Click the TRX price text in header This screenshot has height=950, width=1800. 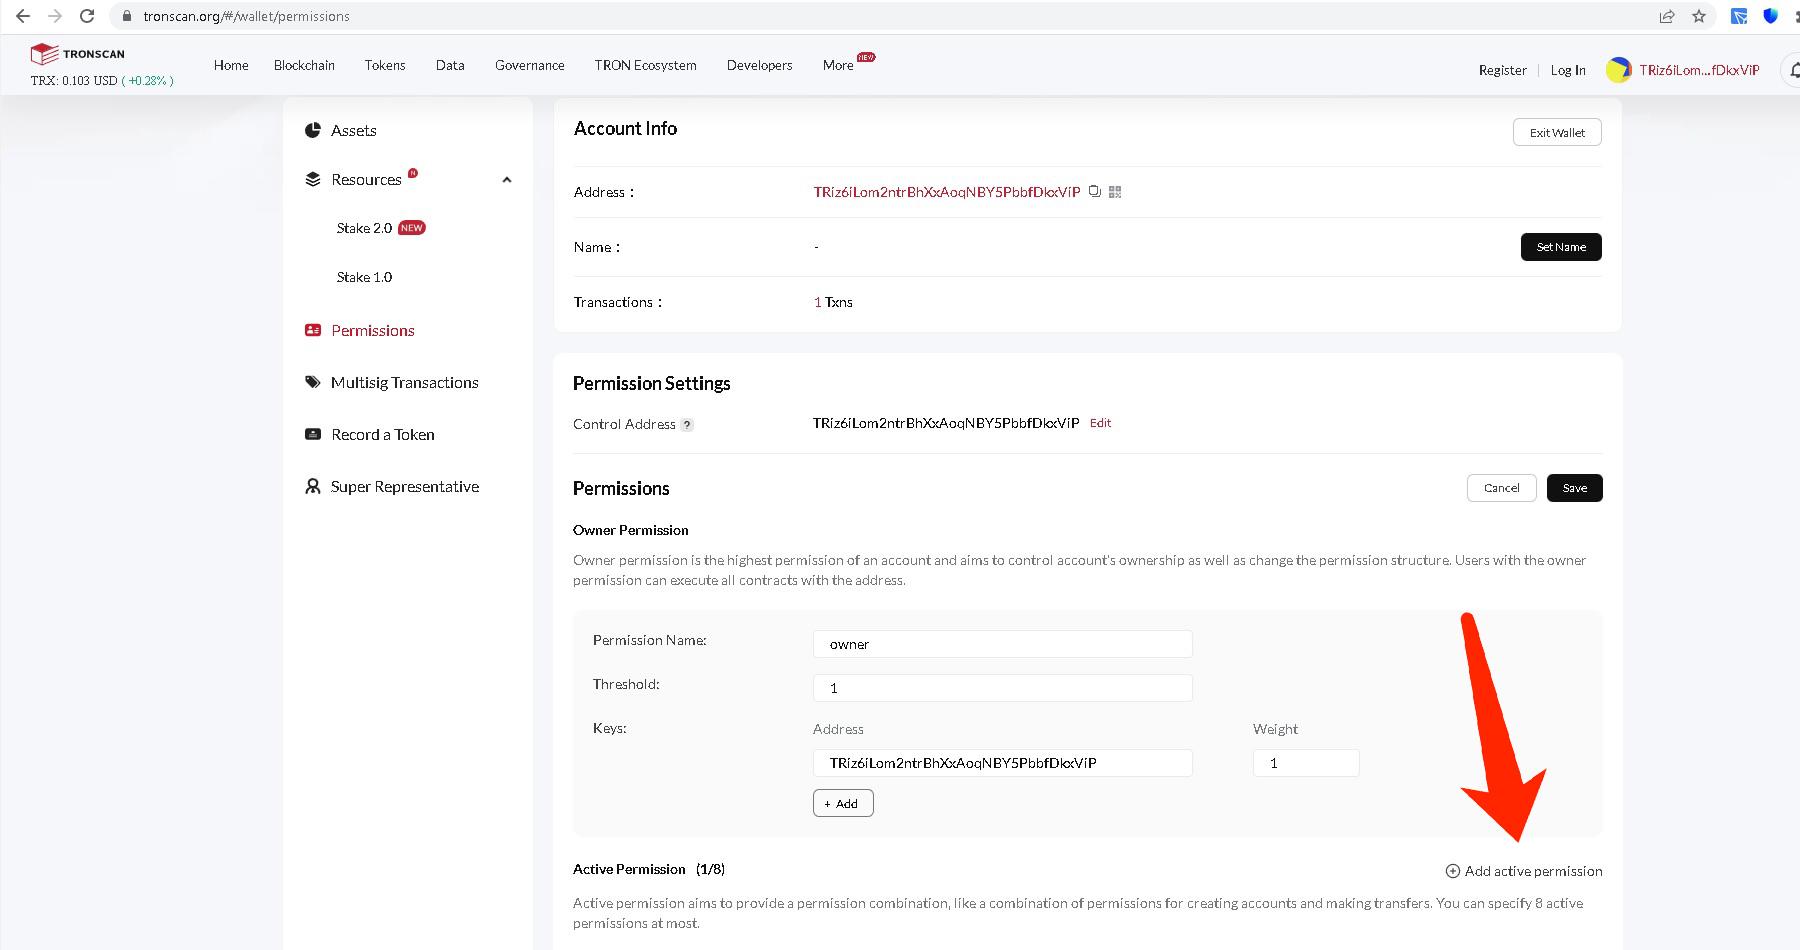click(x=102, y=80)
